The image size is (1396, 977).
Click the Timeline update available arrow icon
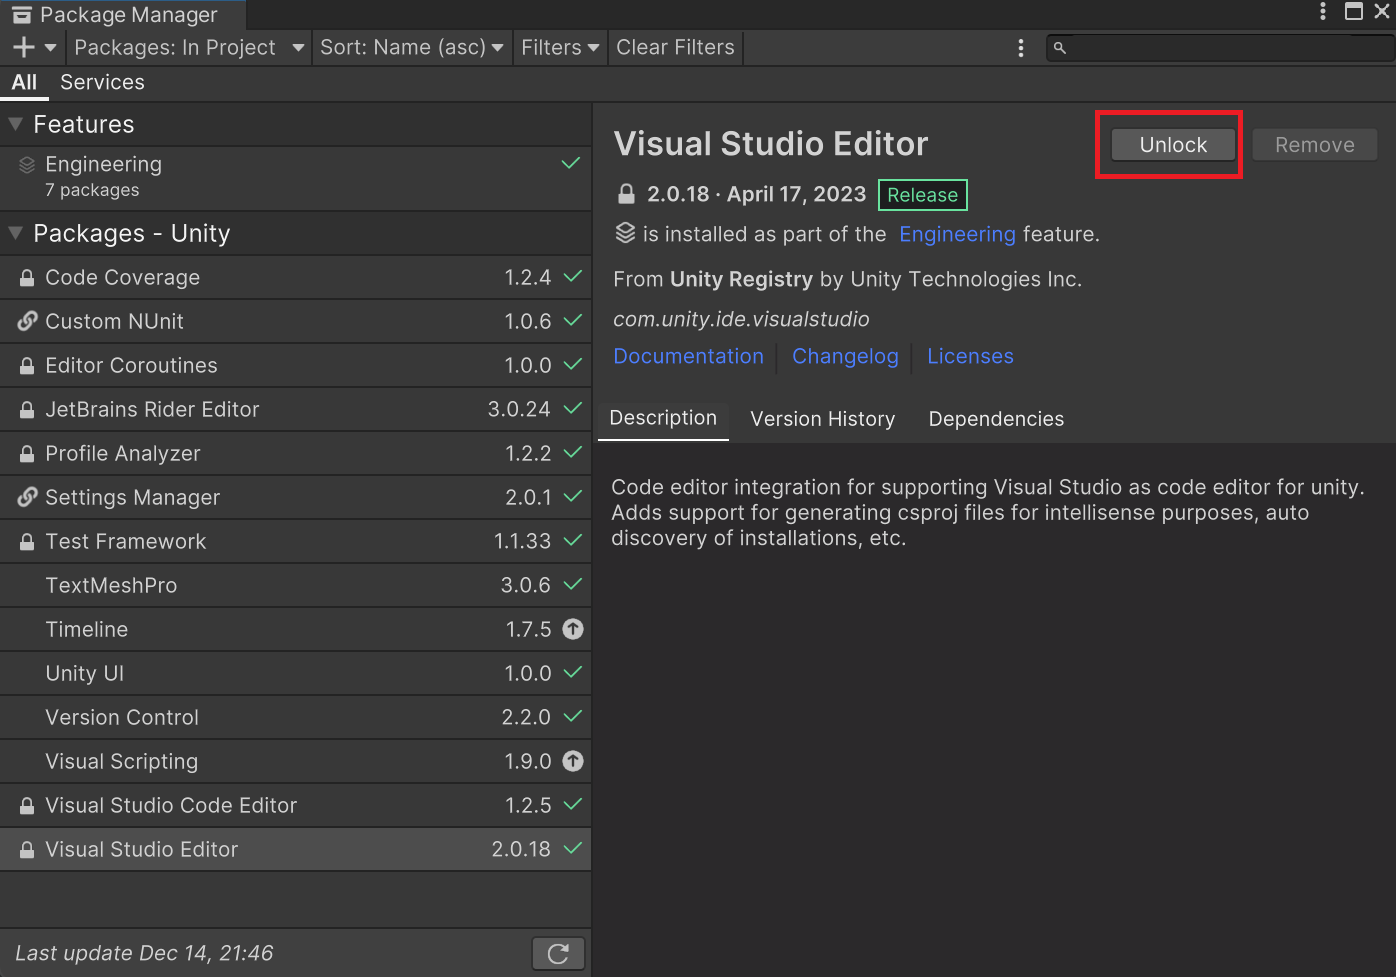point(573,629)
